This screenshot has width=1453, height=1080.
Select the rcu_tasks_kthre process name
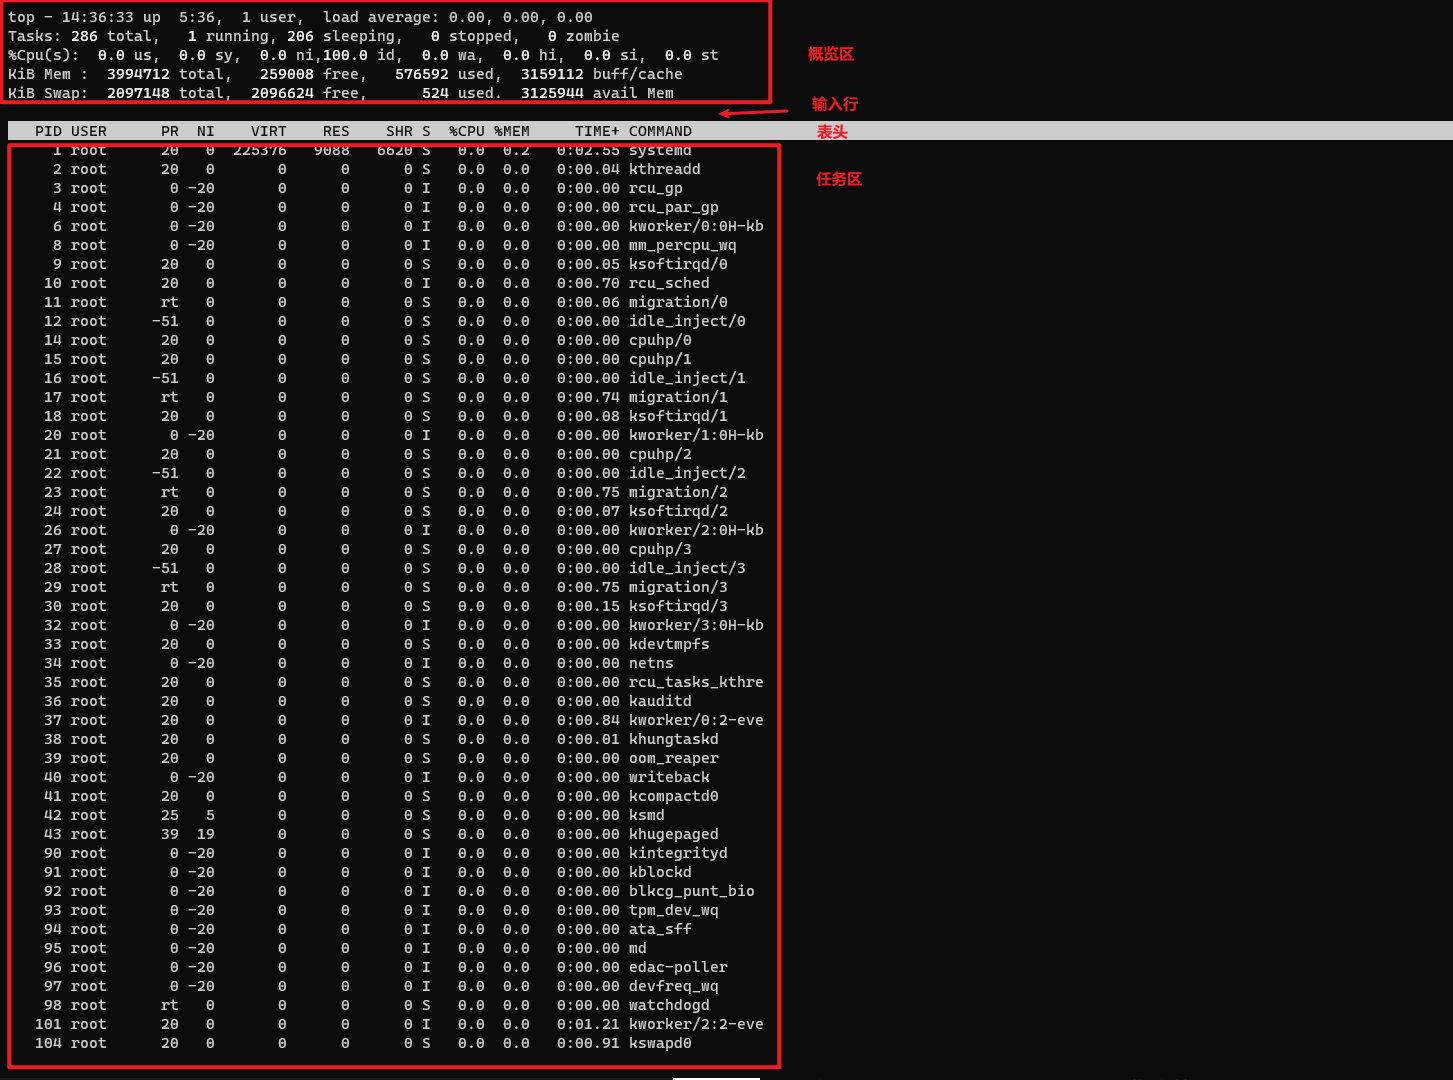click(696, 682)
